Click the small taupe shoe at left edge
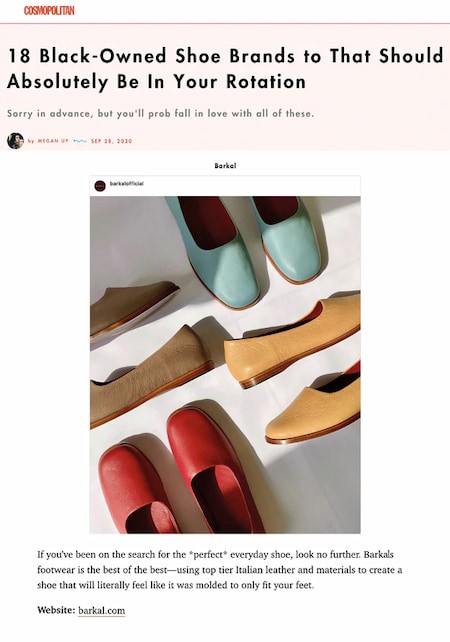 131,305
